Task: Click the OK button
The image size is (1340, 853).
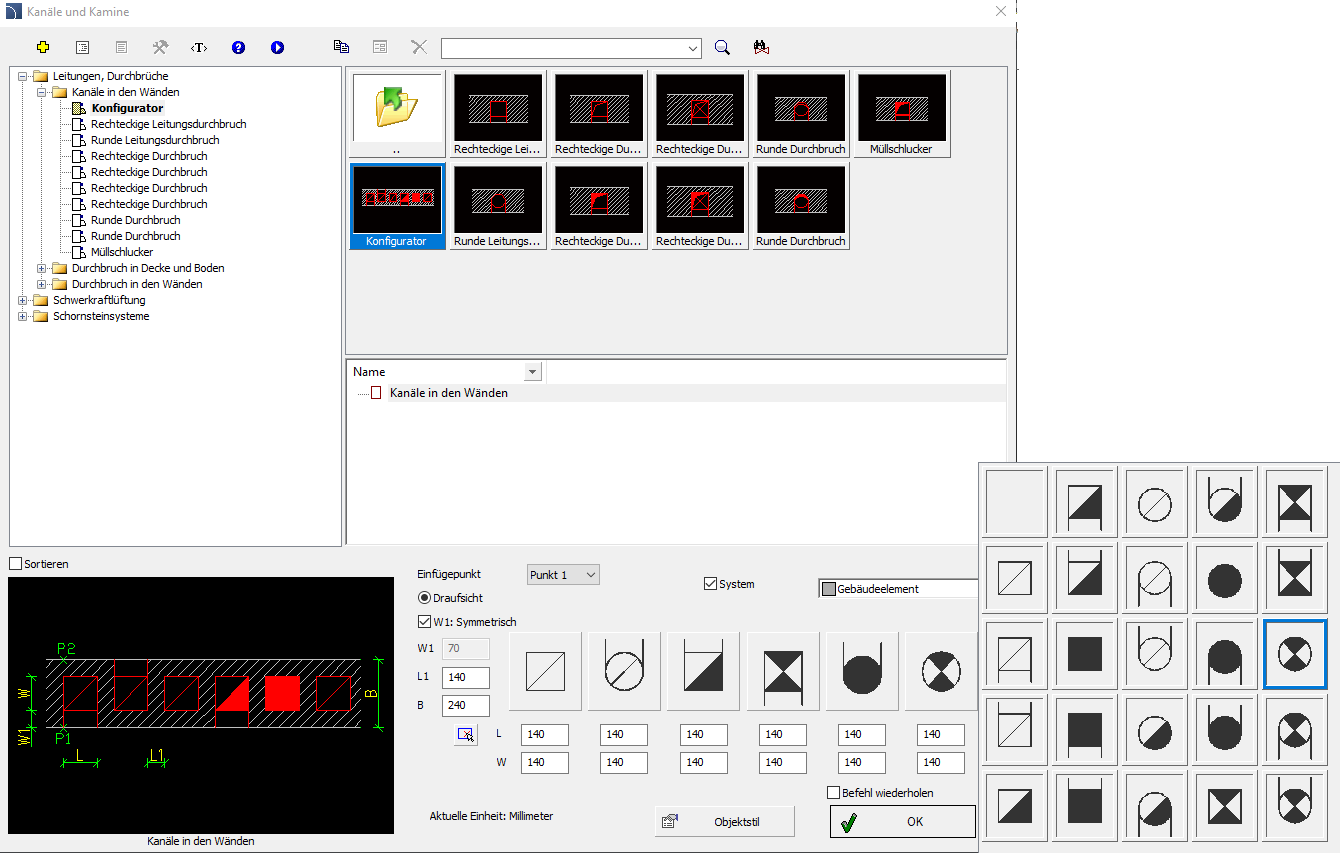Action: 902,822
